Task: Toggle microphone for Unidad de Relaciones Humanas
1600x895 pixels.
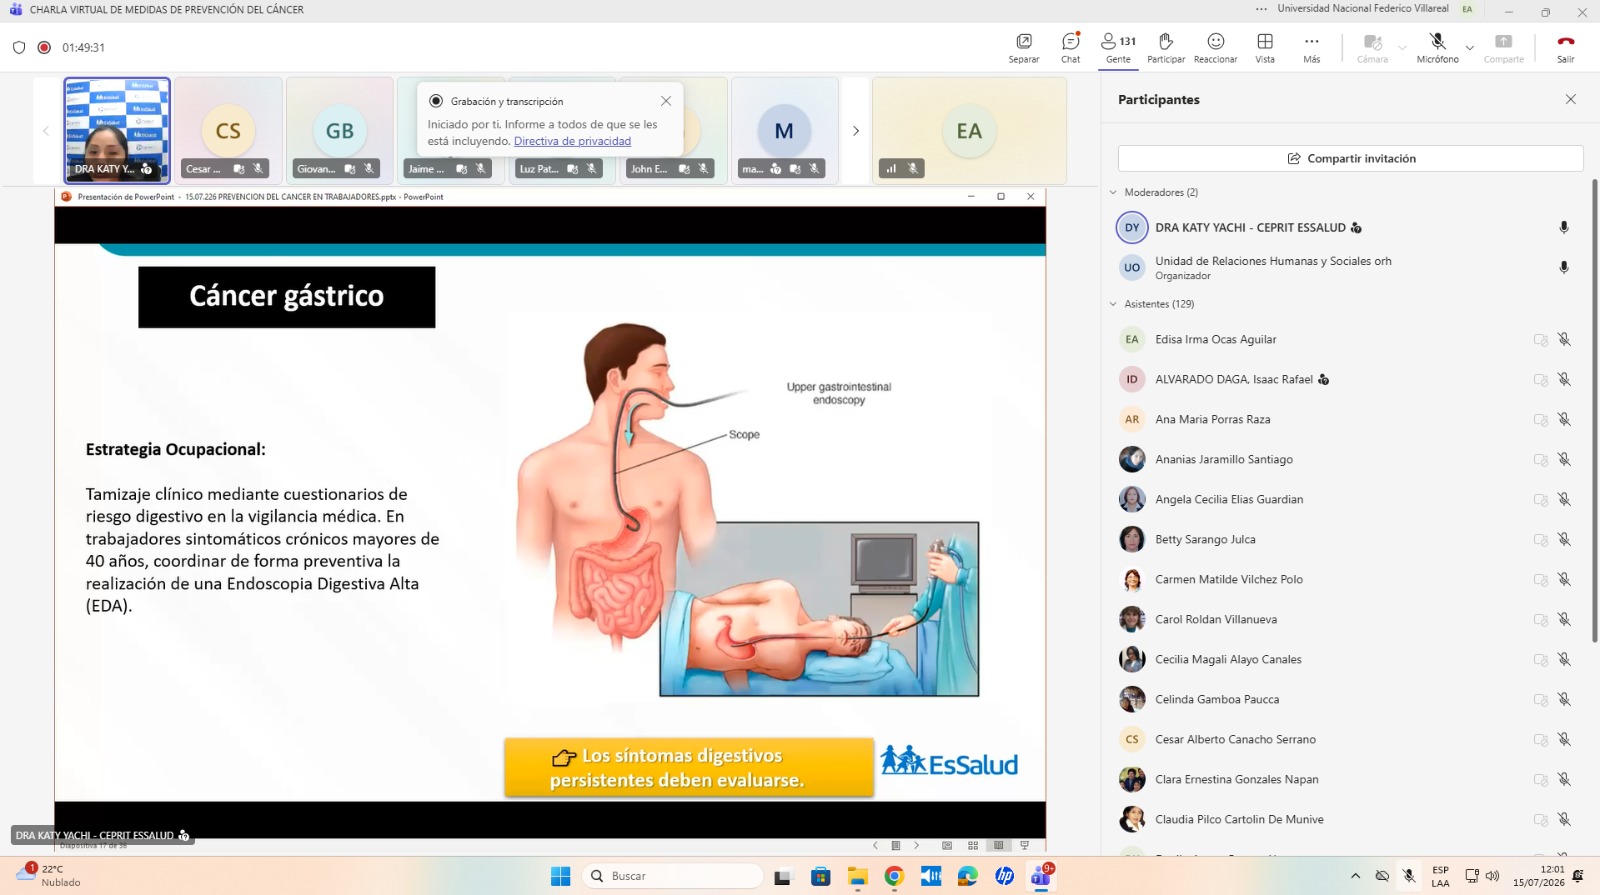Action: tap(1564, 267)
